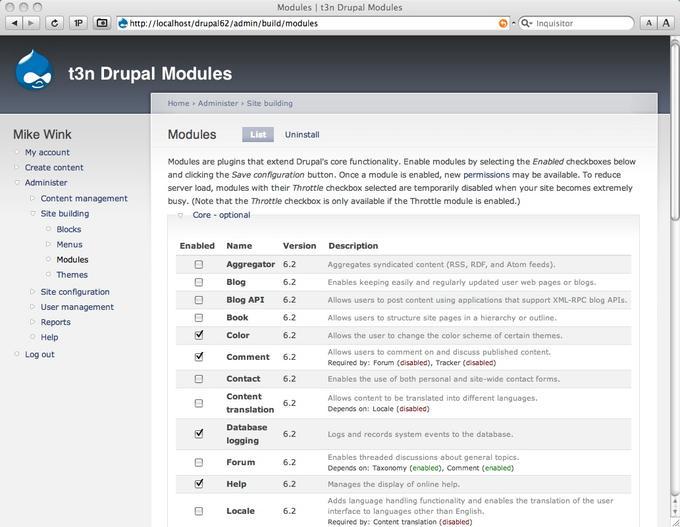
Task: Disable the Help module checkbox
Action: (199, 483)
